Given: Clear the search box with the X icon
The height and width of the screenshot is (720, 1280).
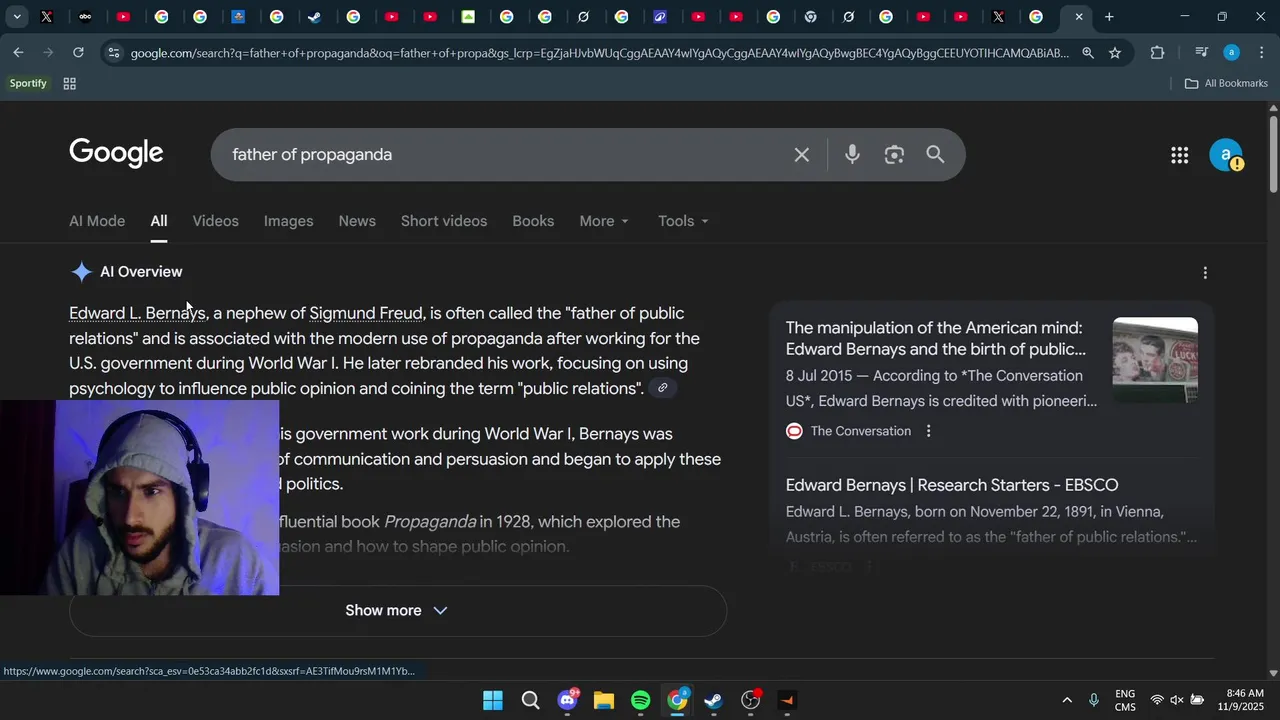Looking at the screenshot, I should [x=801, y=155].
